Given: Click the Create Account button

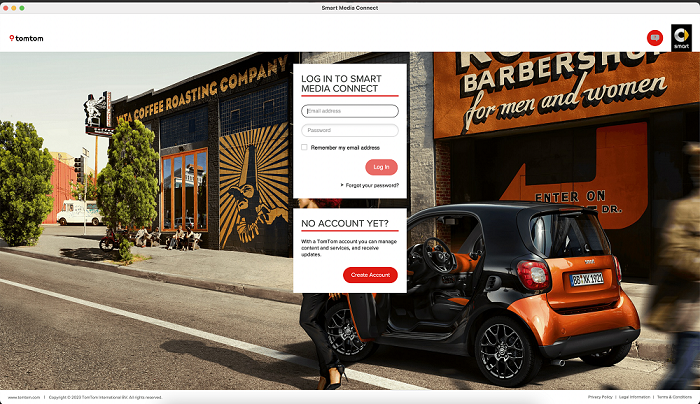Looking at the screenshot, I should tap(370, 275).
